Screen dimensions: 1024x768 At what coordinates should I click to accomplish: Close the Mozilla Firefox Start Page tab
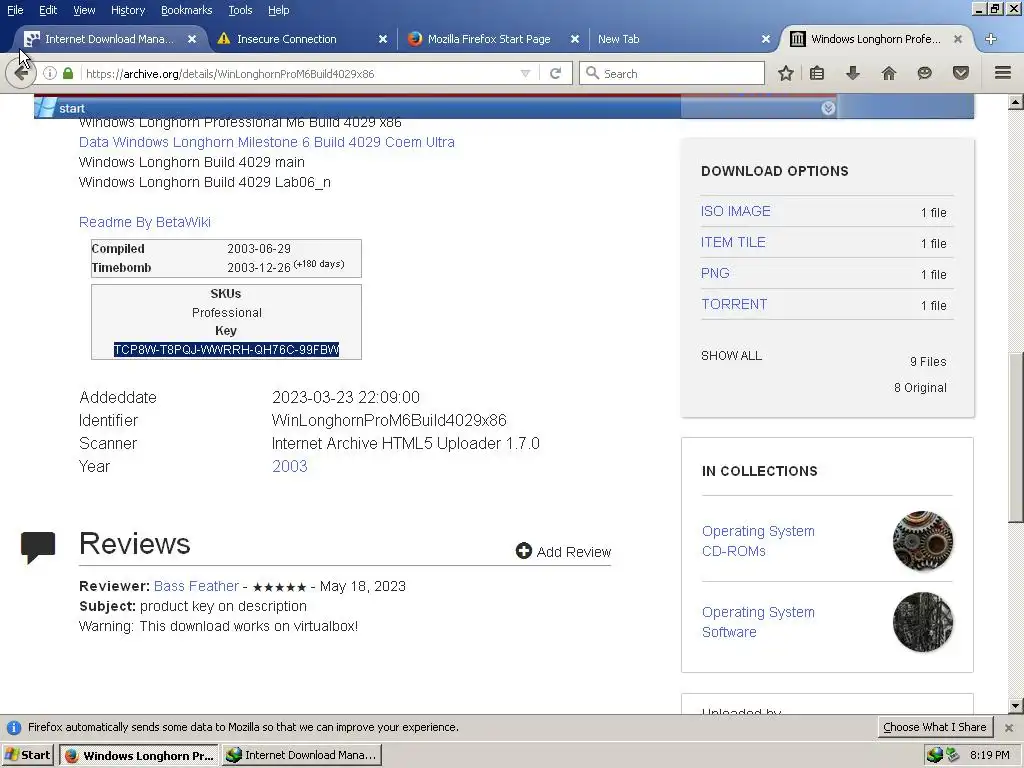tap(575, 39)
